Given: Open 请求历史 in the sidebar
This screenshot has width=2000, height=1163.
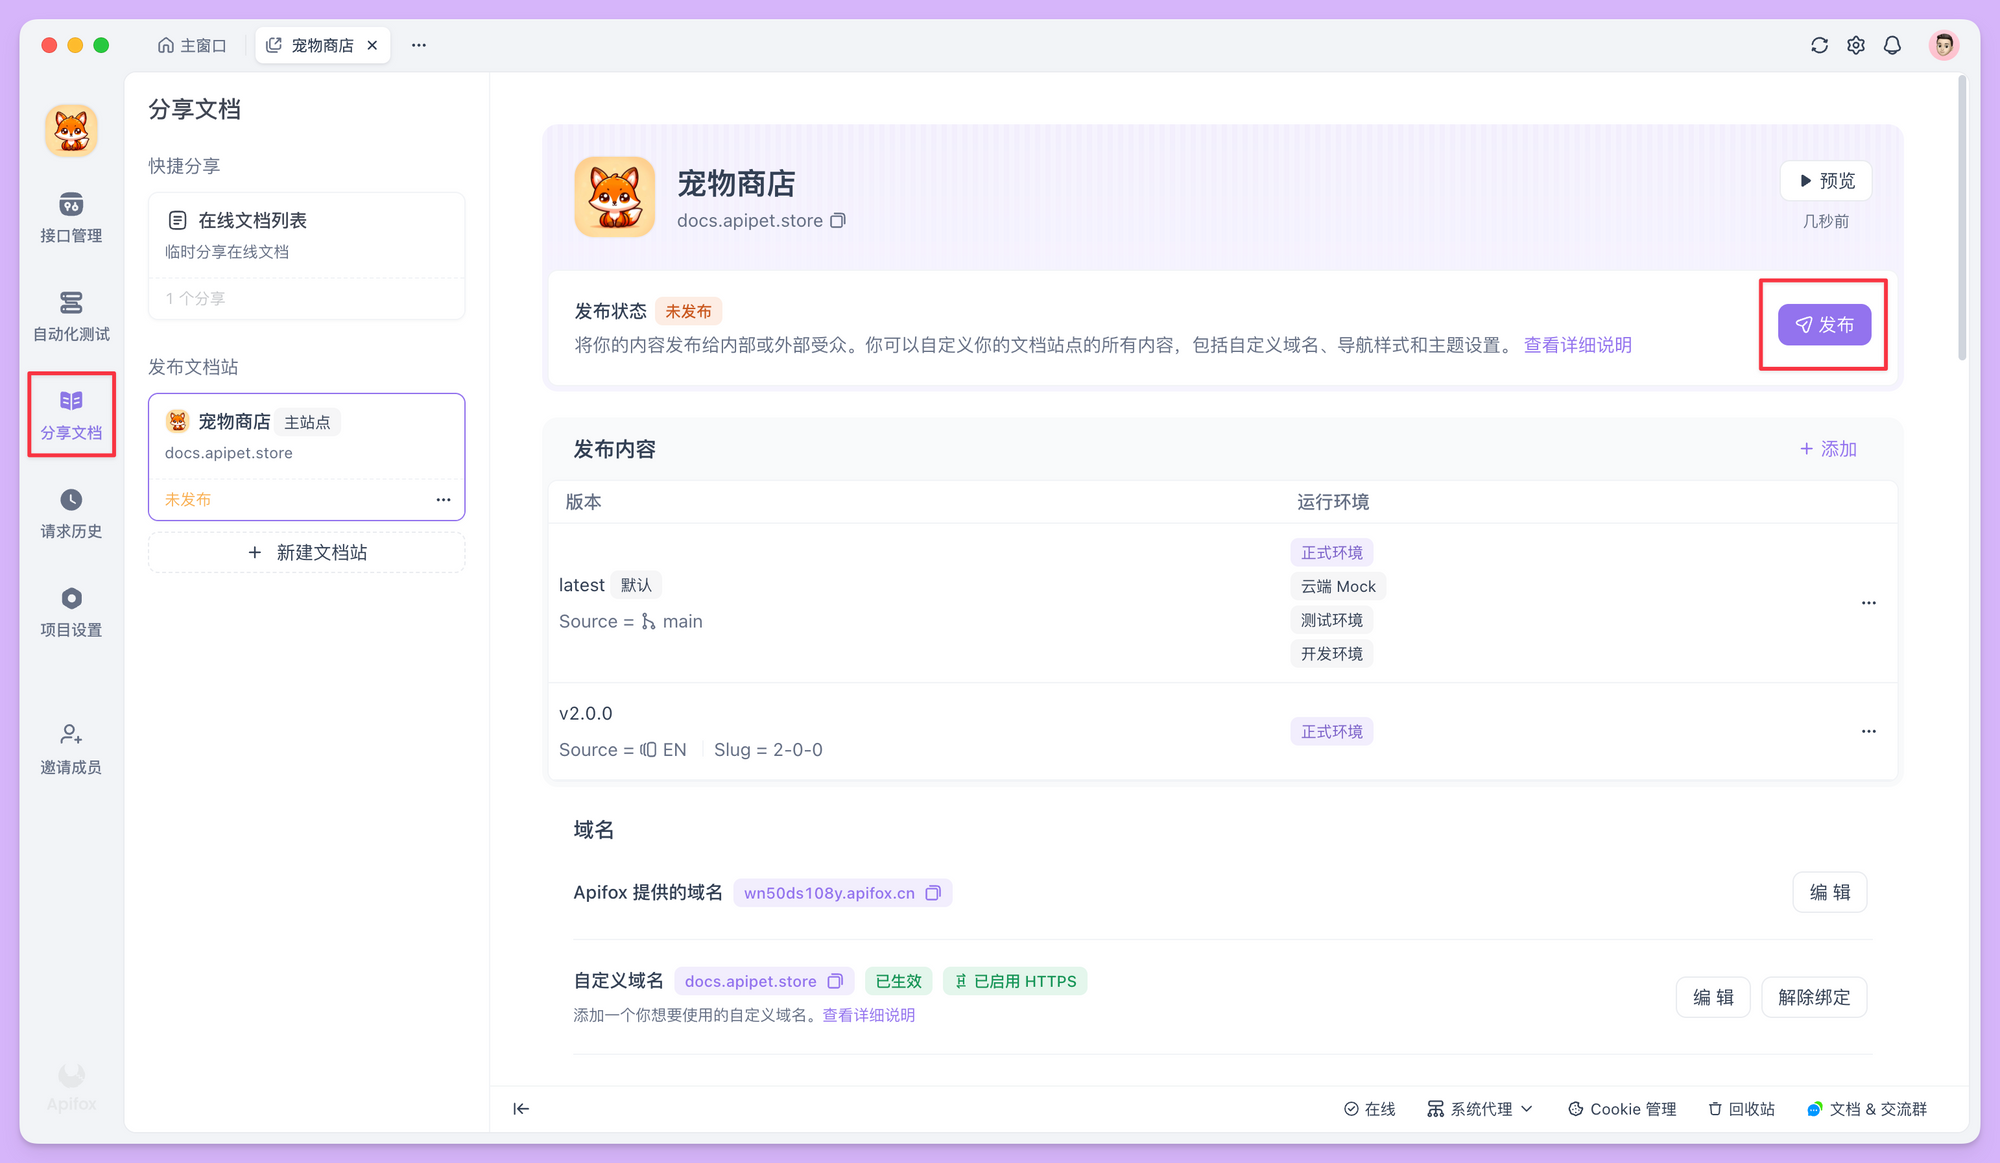Looking at the screenshot, I should pos(71,514).
